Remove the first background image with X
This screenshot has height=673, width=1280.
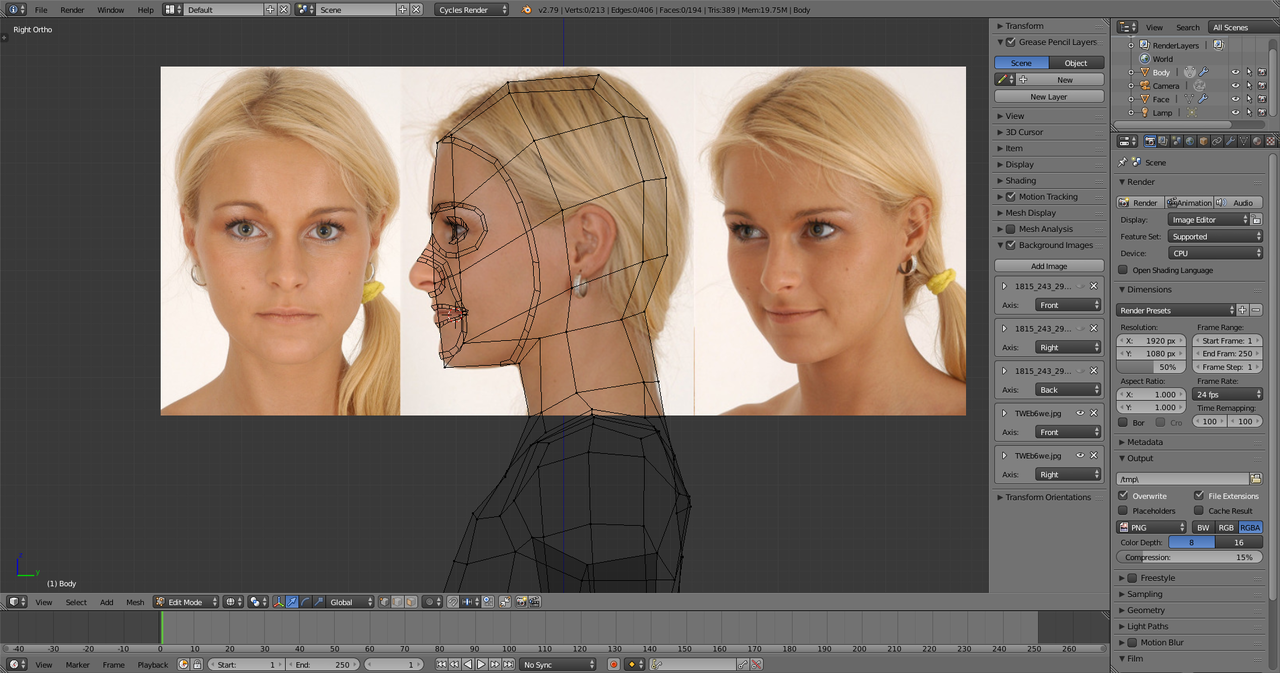click(1094, 286)
